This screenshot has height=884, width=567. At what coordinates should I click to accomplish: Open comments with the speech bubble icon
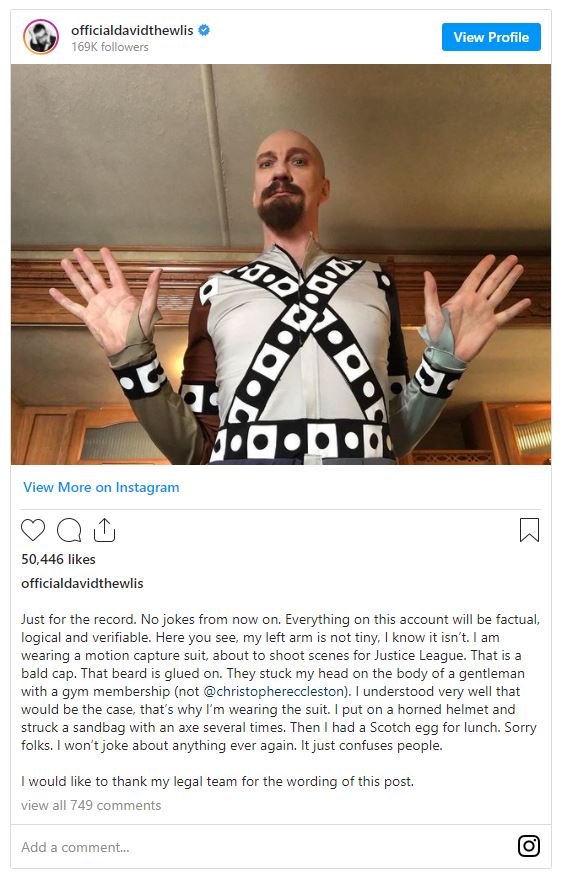[x=69, y=531]
